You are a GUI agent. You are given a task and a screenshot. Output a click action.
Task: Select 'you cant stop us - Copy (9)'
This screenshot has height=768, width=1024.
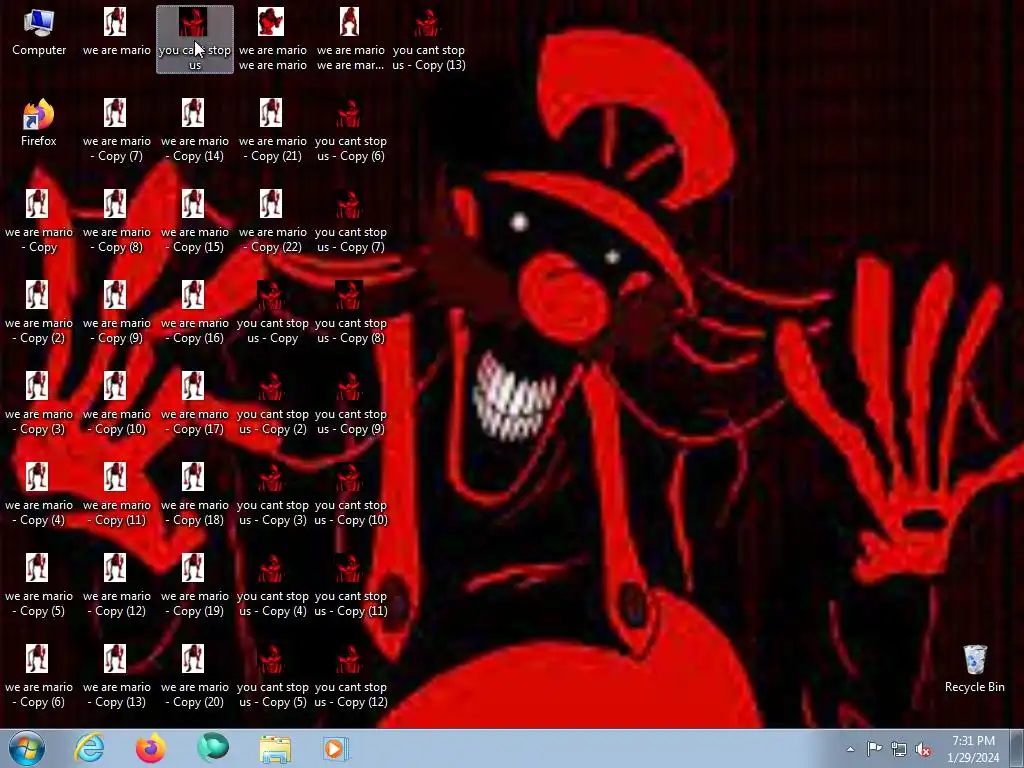point(351,403)
